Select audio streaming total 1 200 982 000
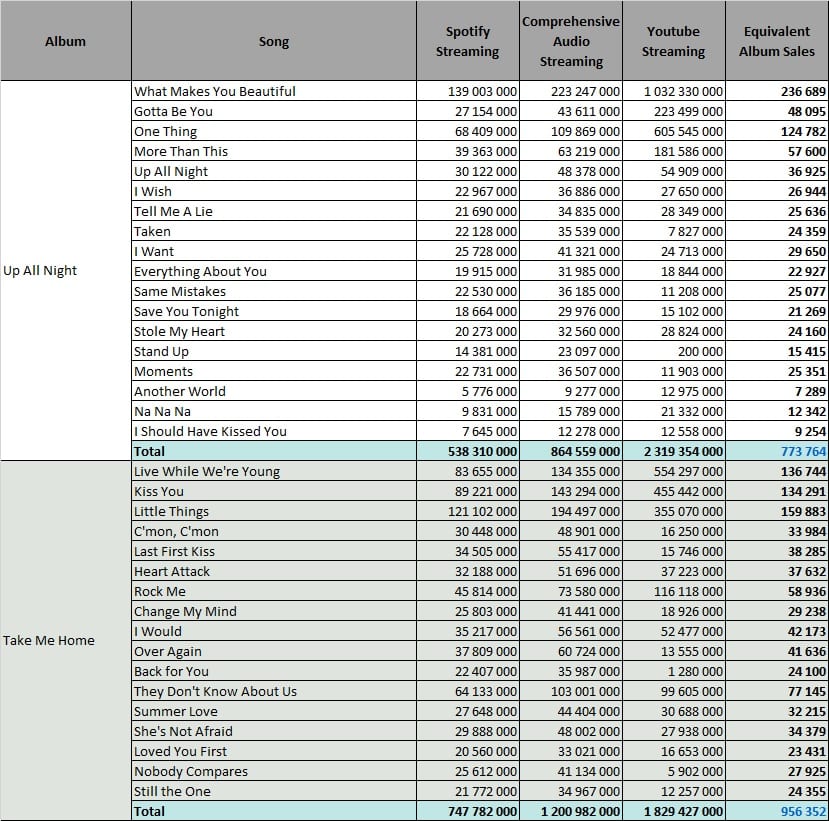This screenshot has width=829, height=821. (x=571, y=811)
